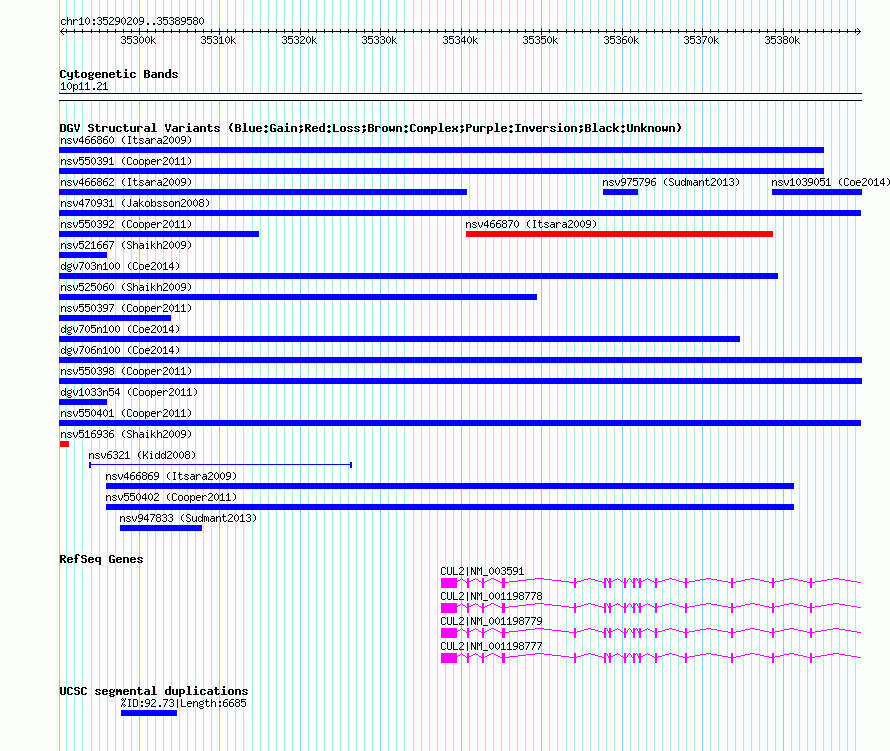The width and height of the screenshot is (890, 751).
Task: Select the CUL2 NM_003591 gene model
Action: click(650, 582)
